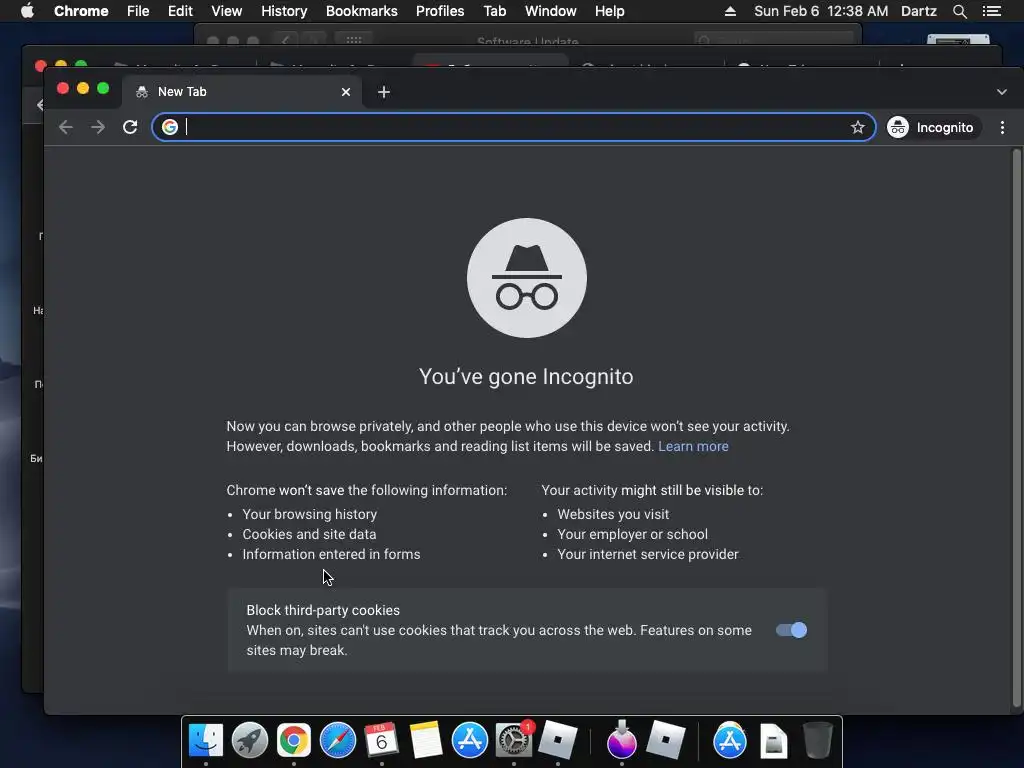The width and height of the screenshot is (1024, 768).
Task: Click the "Block third-party cookies" title text
Action: (x=323, y=611)
